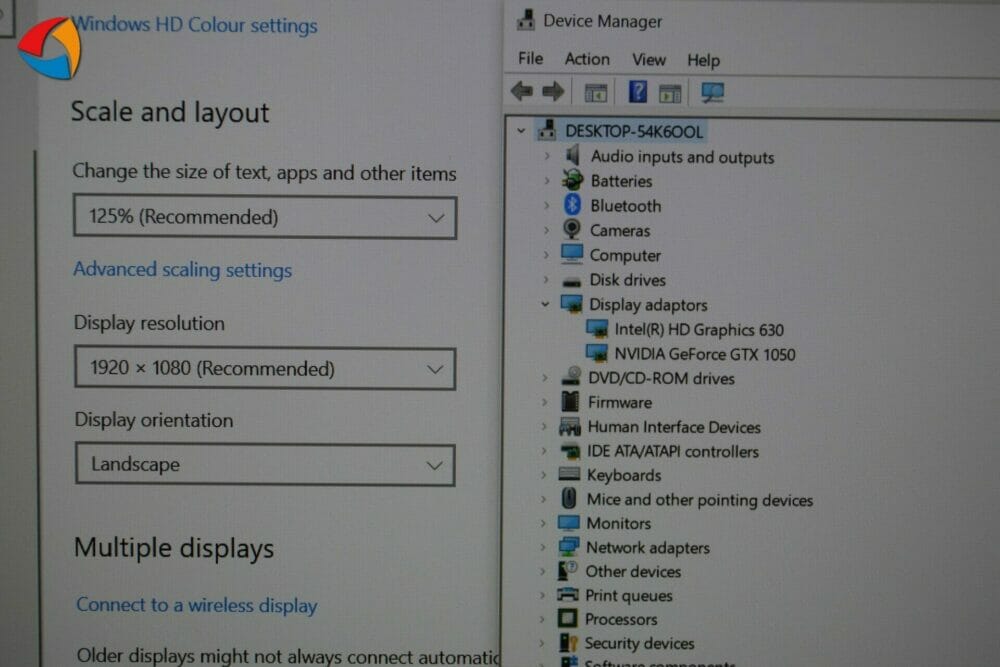Select the Other devices tree row
Viewport: 1000px width, 667px height.
tap(633, 571)
